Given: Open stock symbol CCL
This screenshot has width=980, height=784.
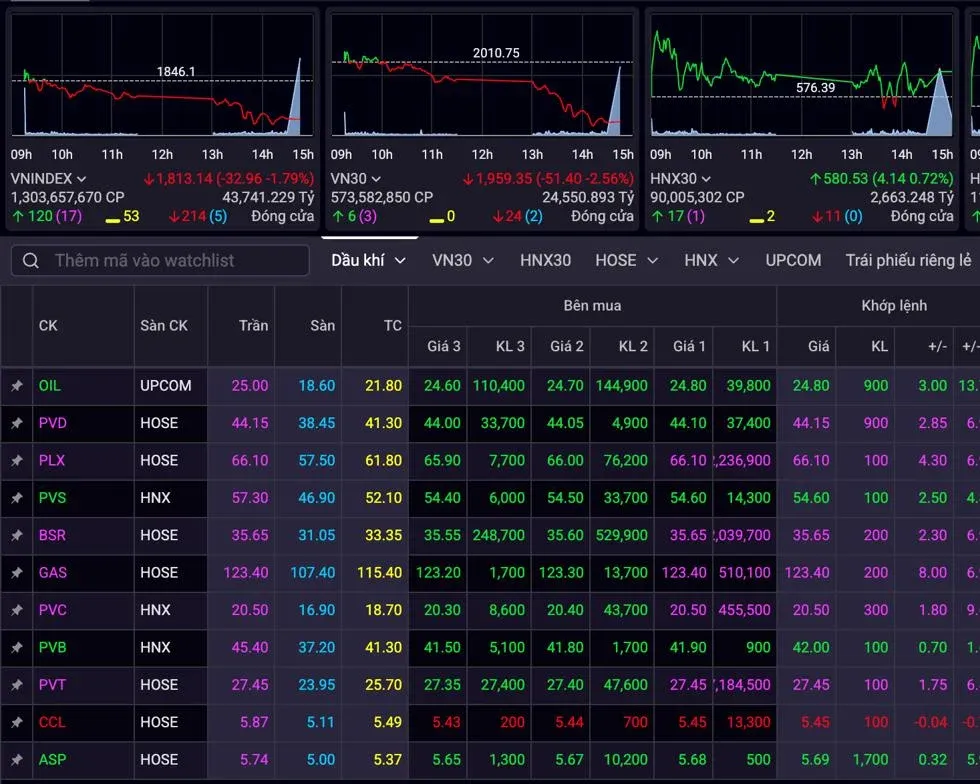Looking at the screenshot, I should pos(52,722).
